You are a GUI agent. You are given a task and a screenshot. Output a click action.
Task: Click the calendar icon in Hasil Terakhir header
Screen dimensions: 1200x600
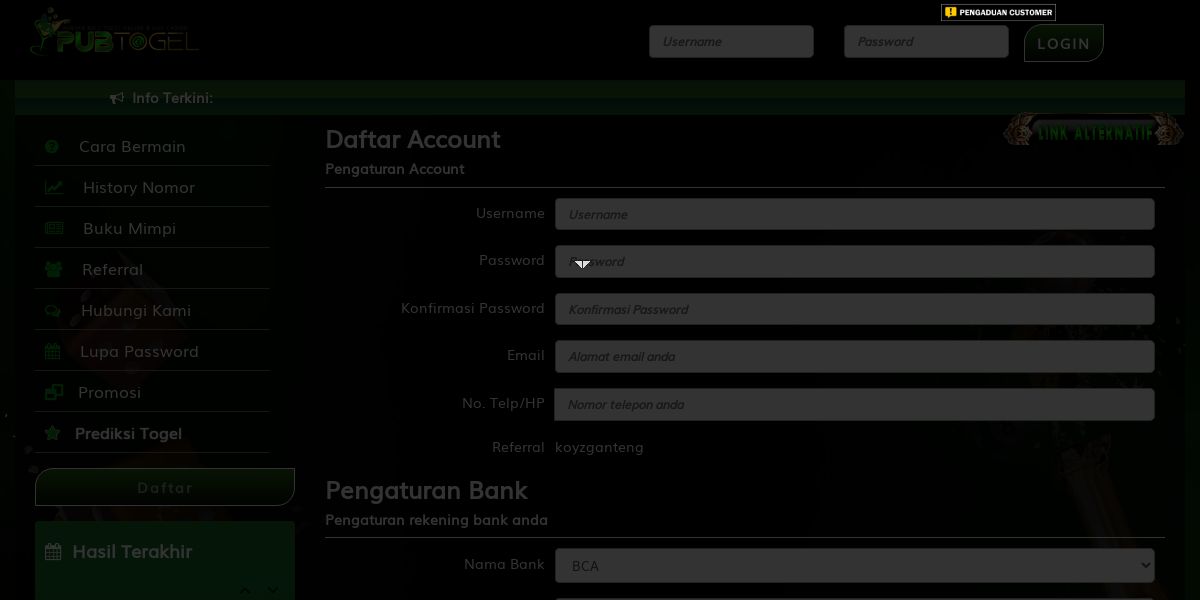(x=54, y=552)
